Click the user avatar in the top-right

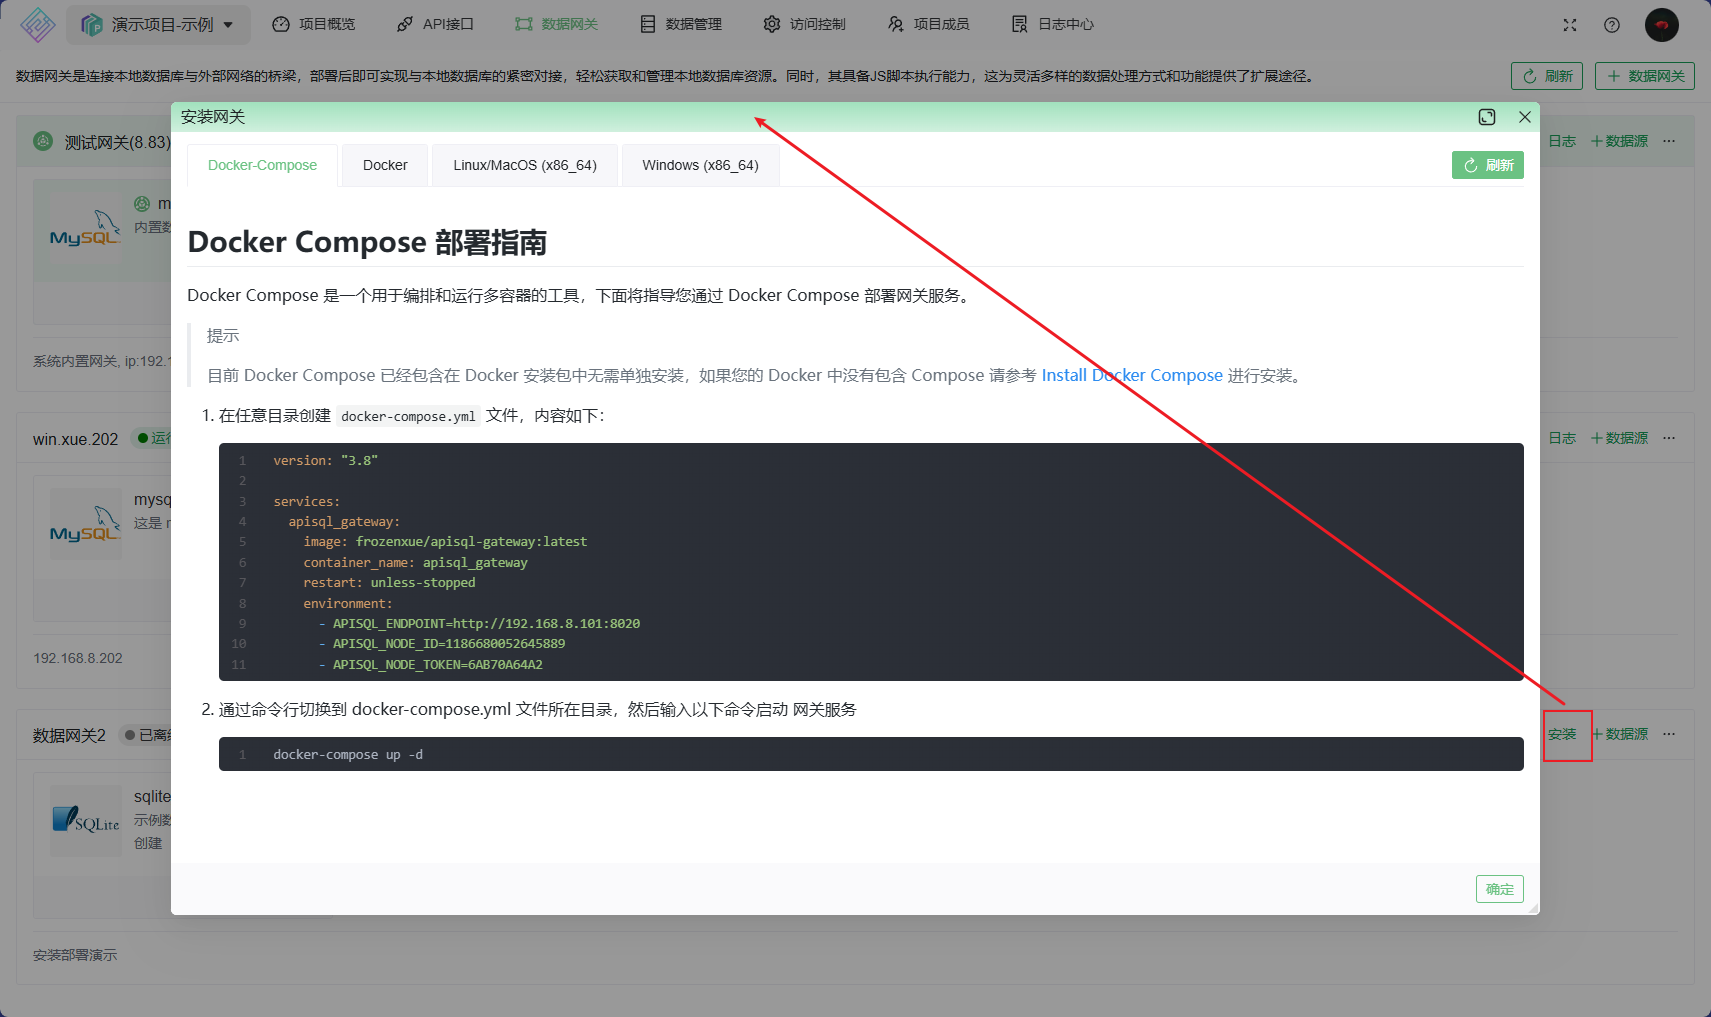[1661, 25]
